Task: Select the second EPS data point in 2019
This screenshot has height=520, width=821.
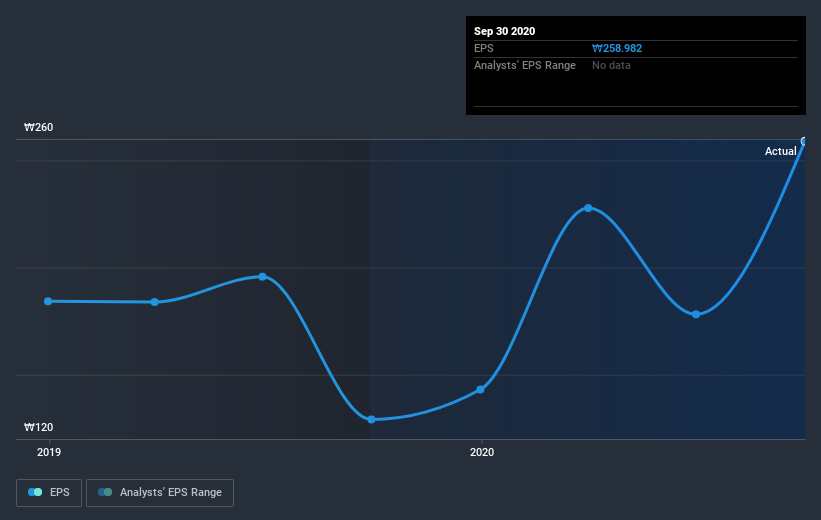Action: click(x=154, y=302)
